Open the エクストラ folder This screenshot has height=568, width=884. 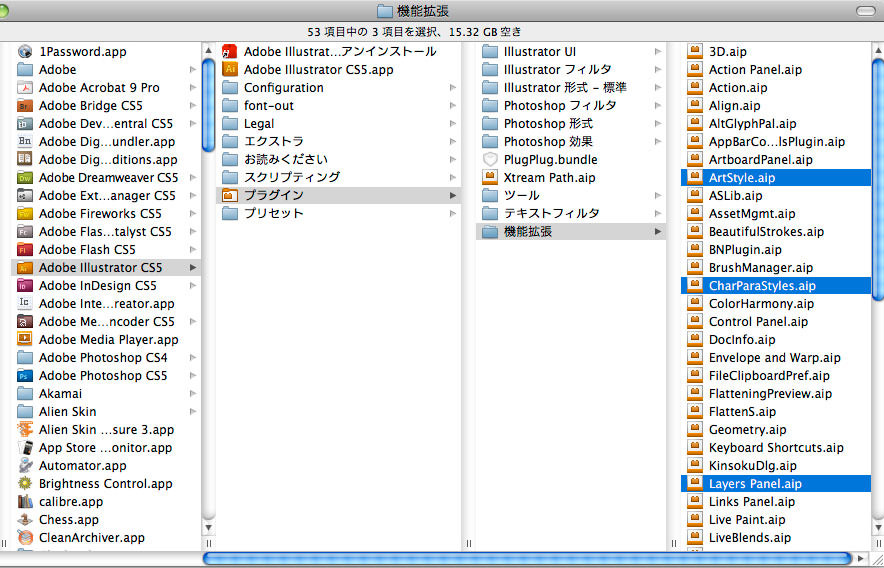click(x=338, y=142)
